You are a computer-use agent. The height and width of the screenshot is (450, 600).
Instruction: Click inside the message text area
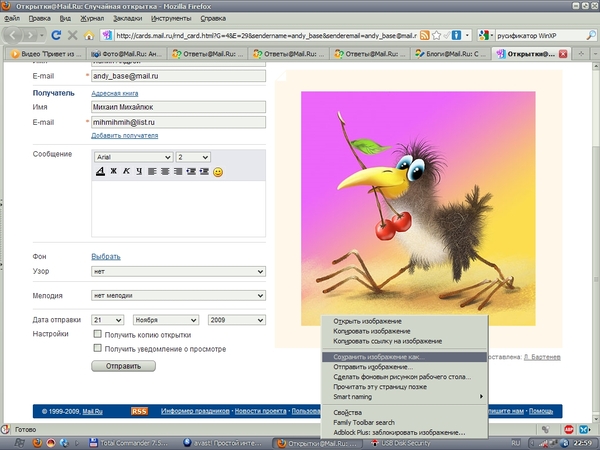178,209
